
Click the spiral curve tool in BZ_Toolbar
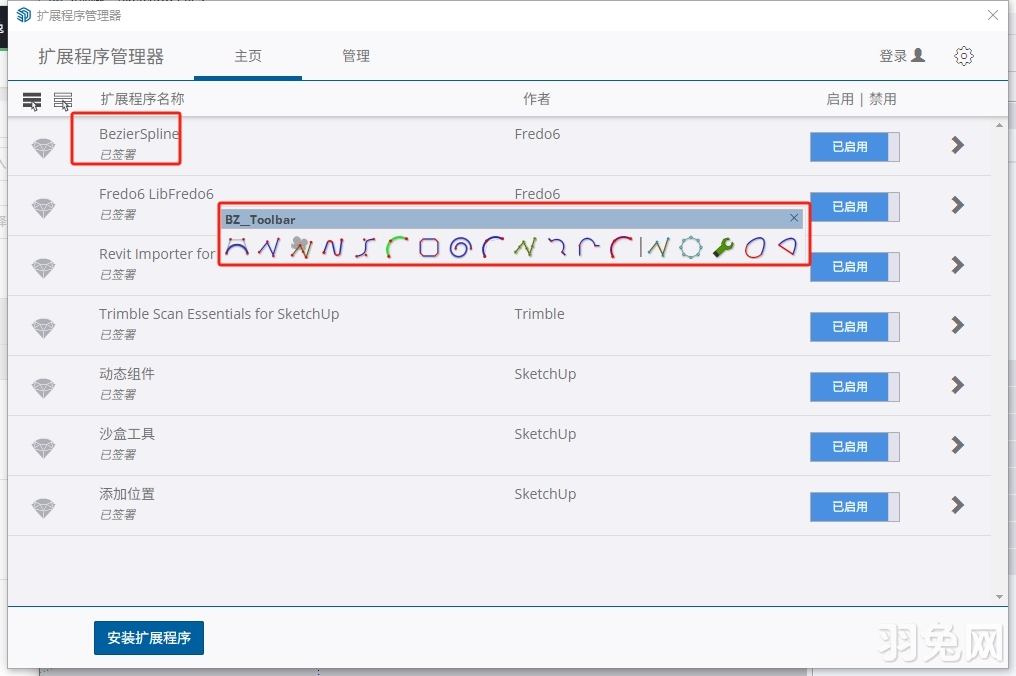point(460,247)
